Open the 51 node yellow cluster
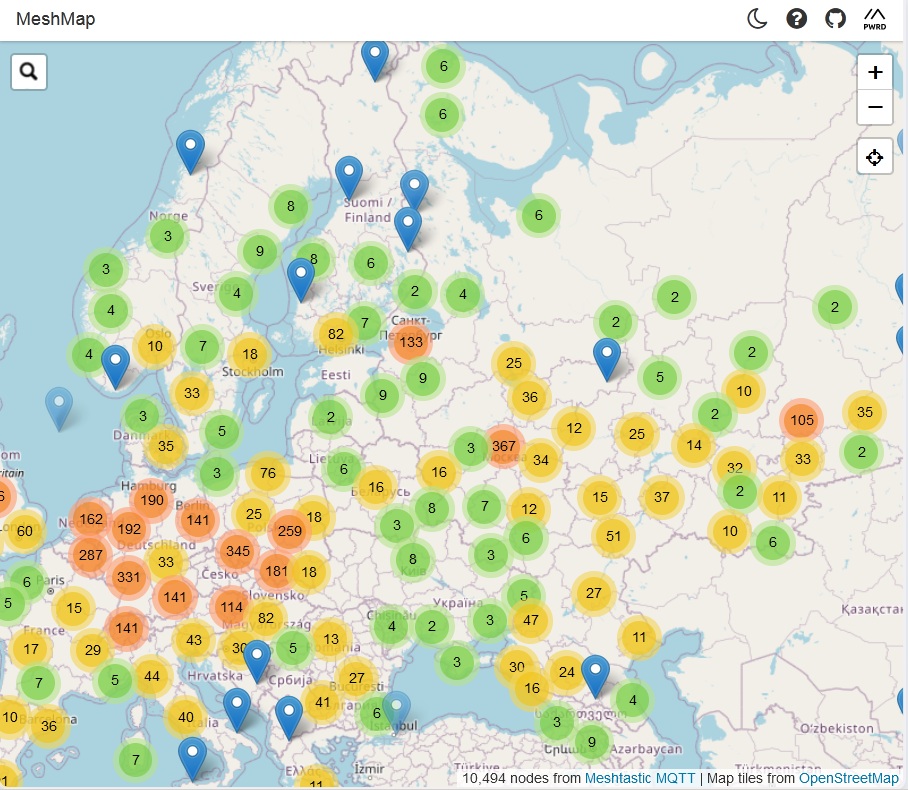This screenshot has height=790, width=908. click(613, 536)
